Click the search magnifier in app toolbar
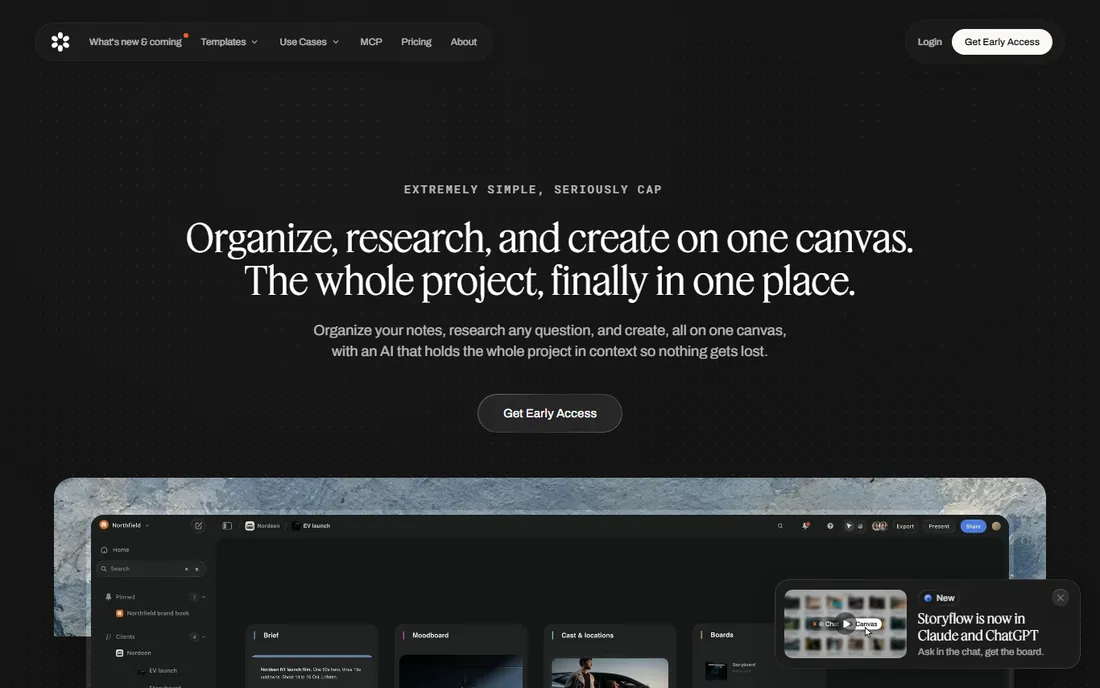 [x=780, y=526]
